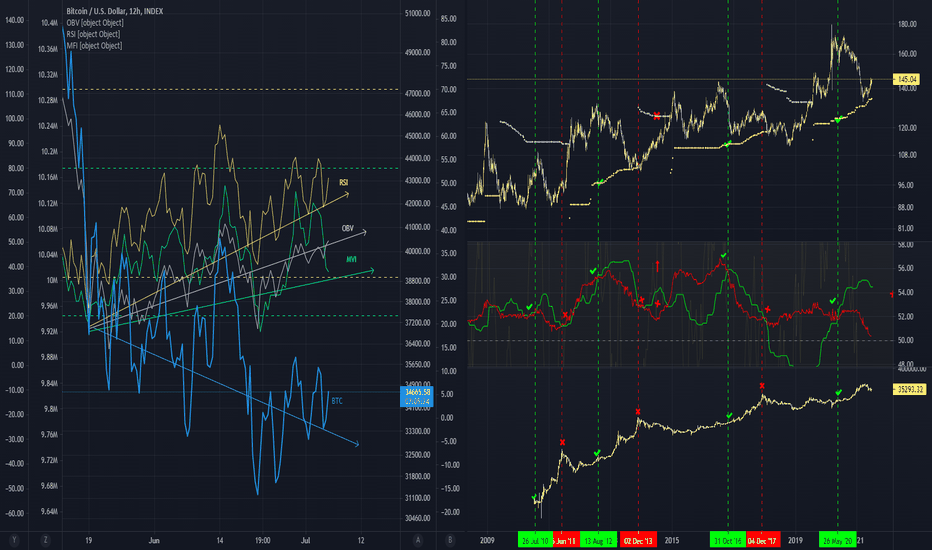The width and height of the screenshot is (932, 550).
Task: Click the BTC trendline label
Action: (x=337, y=401)
